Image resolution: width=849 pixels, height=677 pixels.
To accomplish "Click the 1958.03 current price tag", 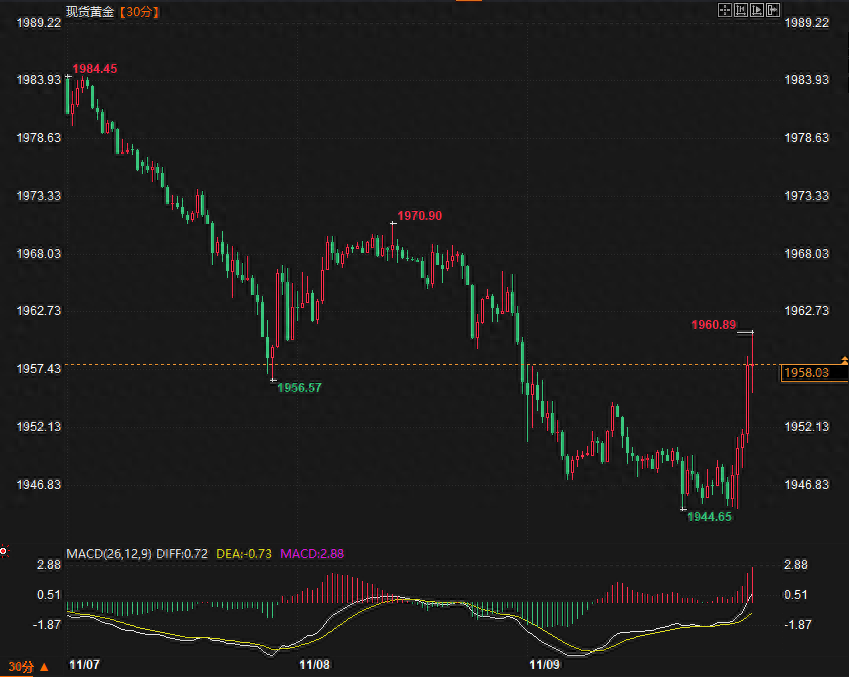I will tap(808, 373).
